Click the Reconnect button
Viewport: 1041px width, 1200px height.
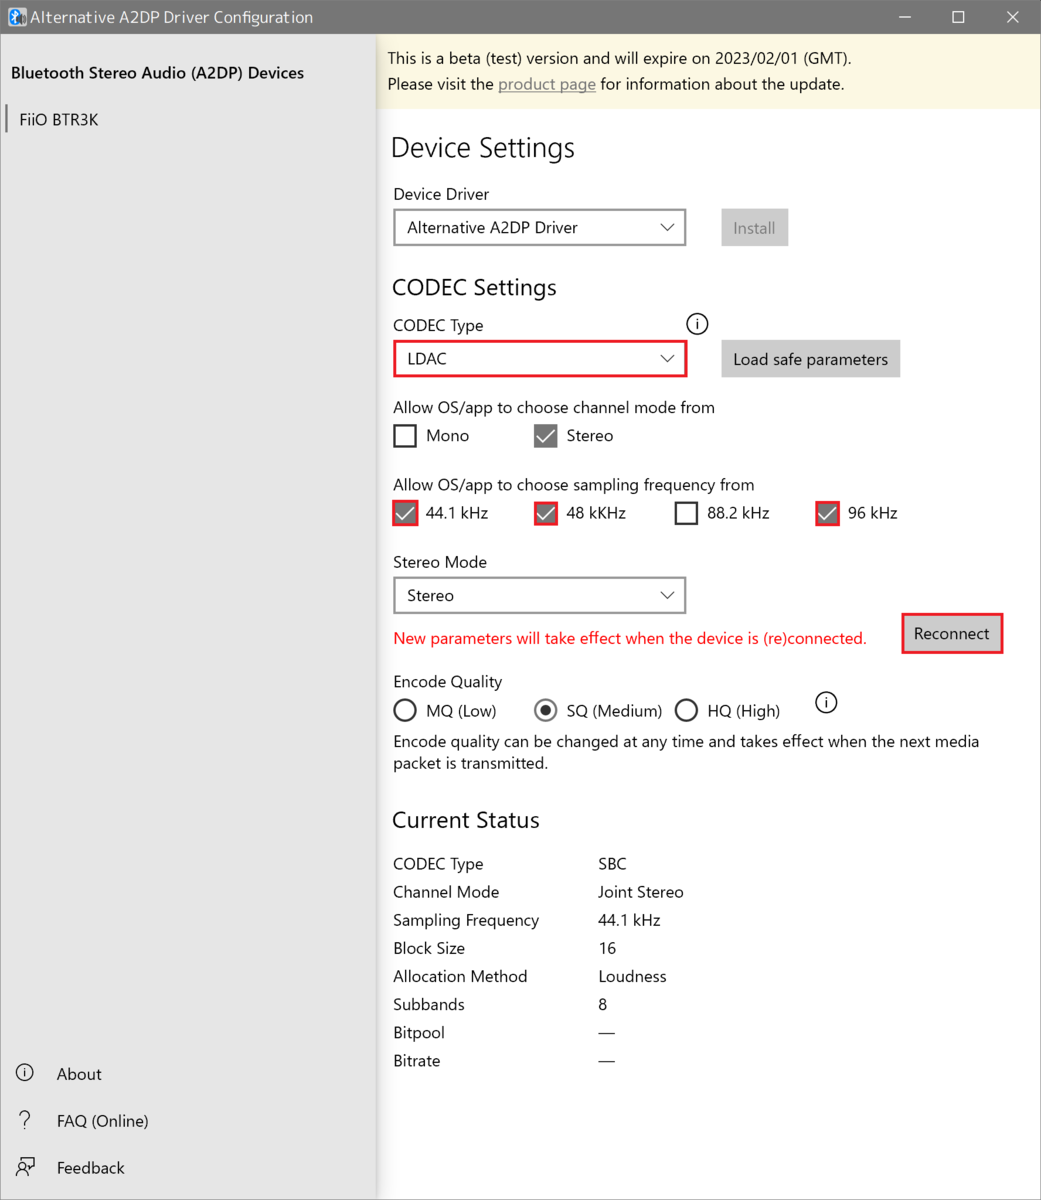pyautogui.click(x=952, y=633)
